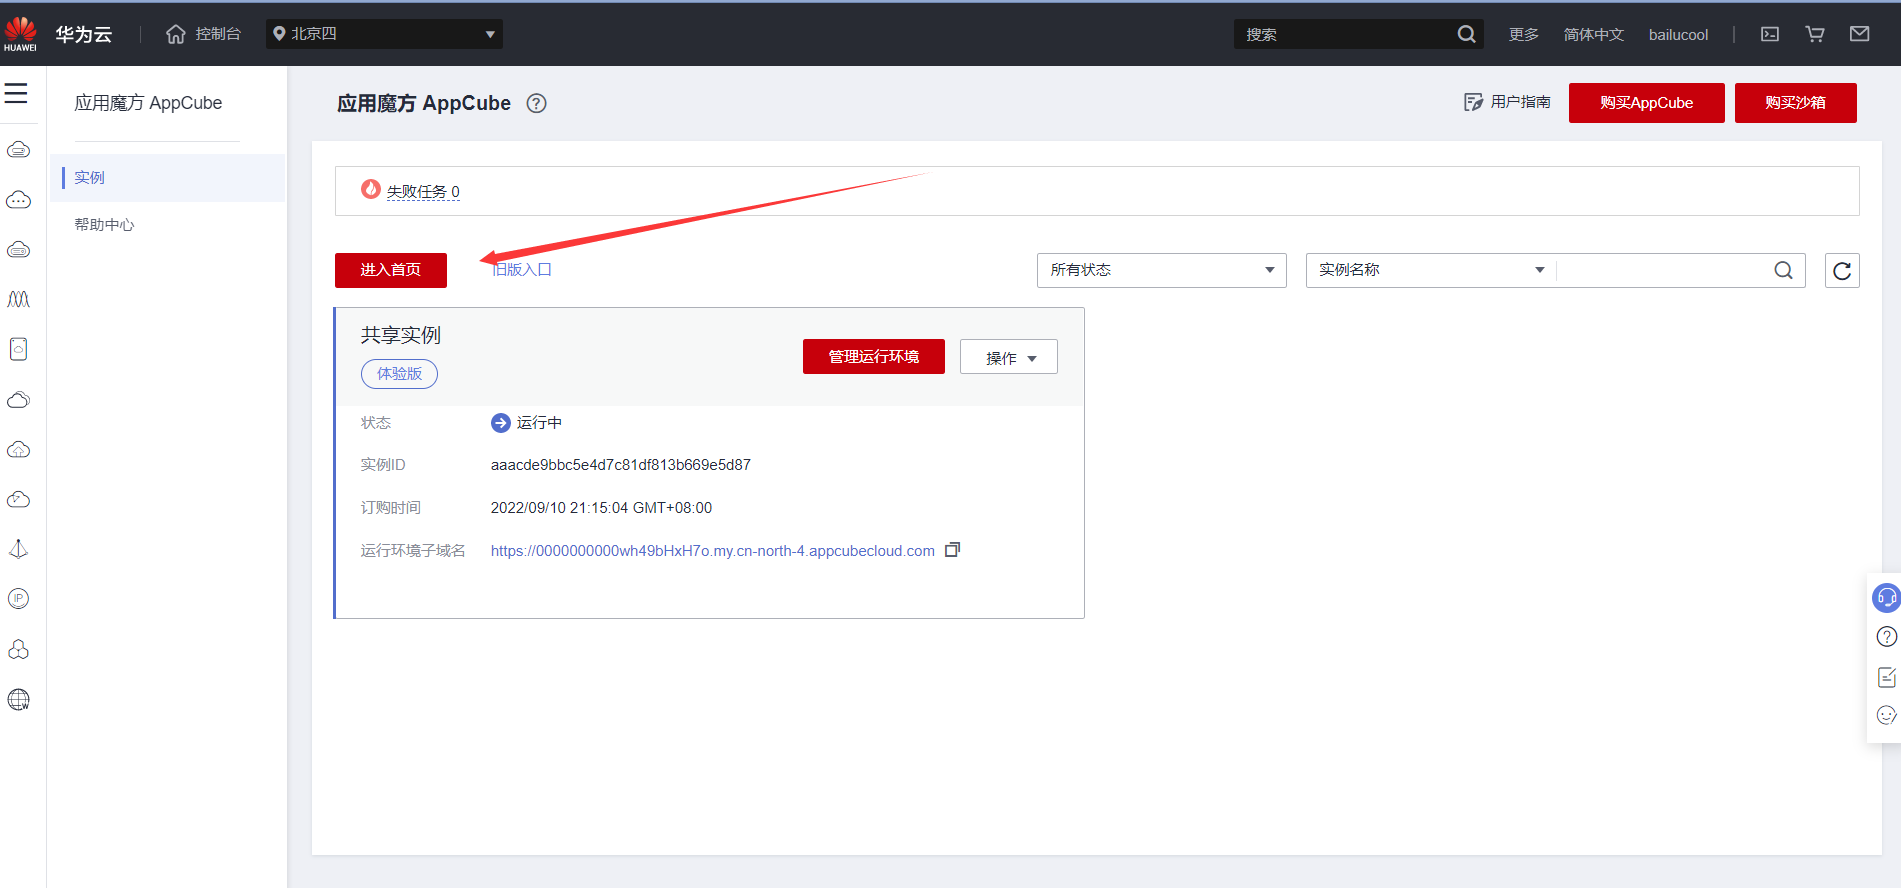Click the upload cloud sidebar icon
The width and height of the screenshot is (1901, 888).
(x=18, y=450)
